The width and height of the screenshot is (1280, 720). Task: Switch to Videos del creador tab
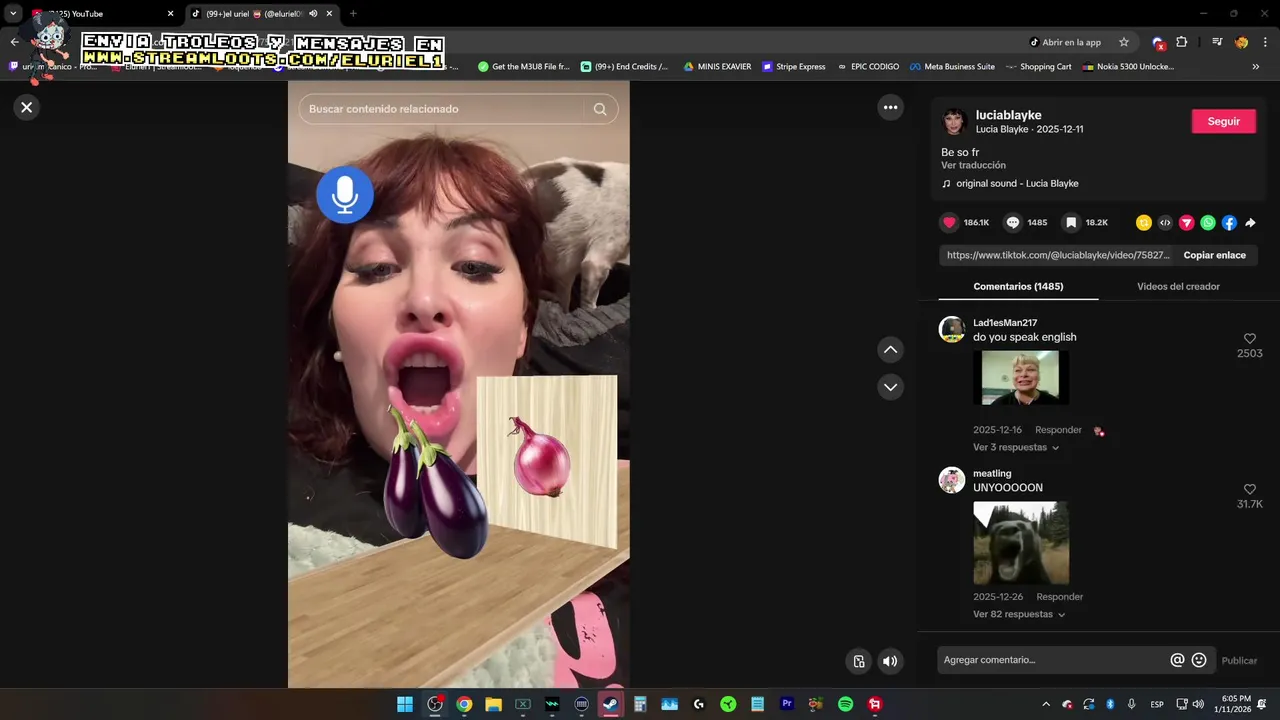tap(1178, 287)
